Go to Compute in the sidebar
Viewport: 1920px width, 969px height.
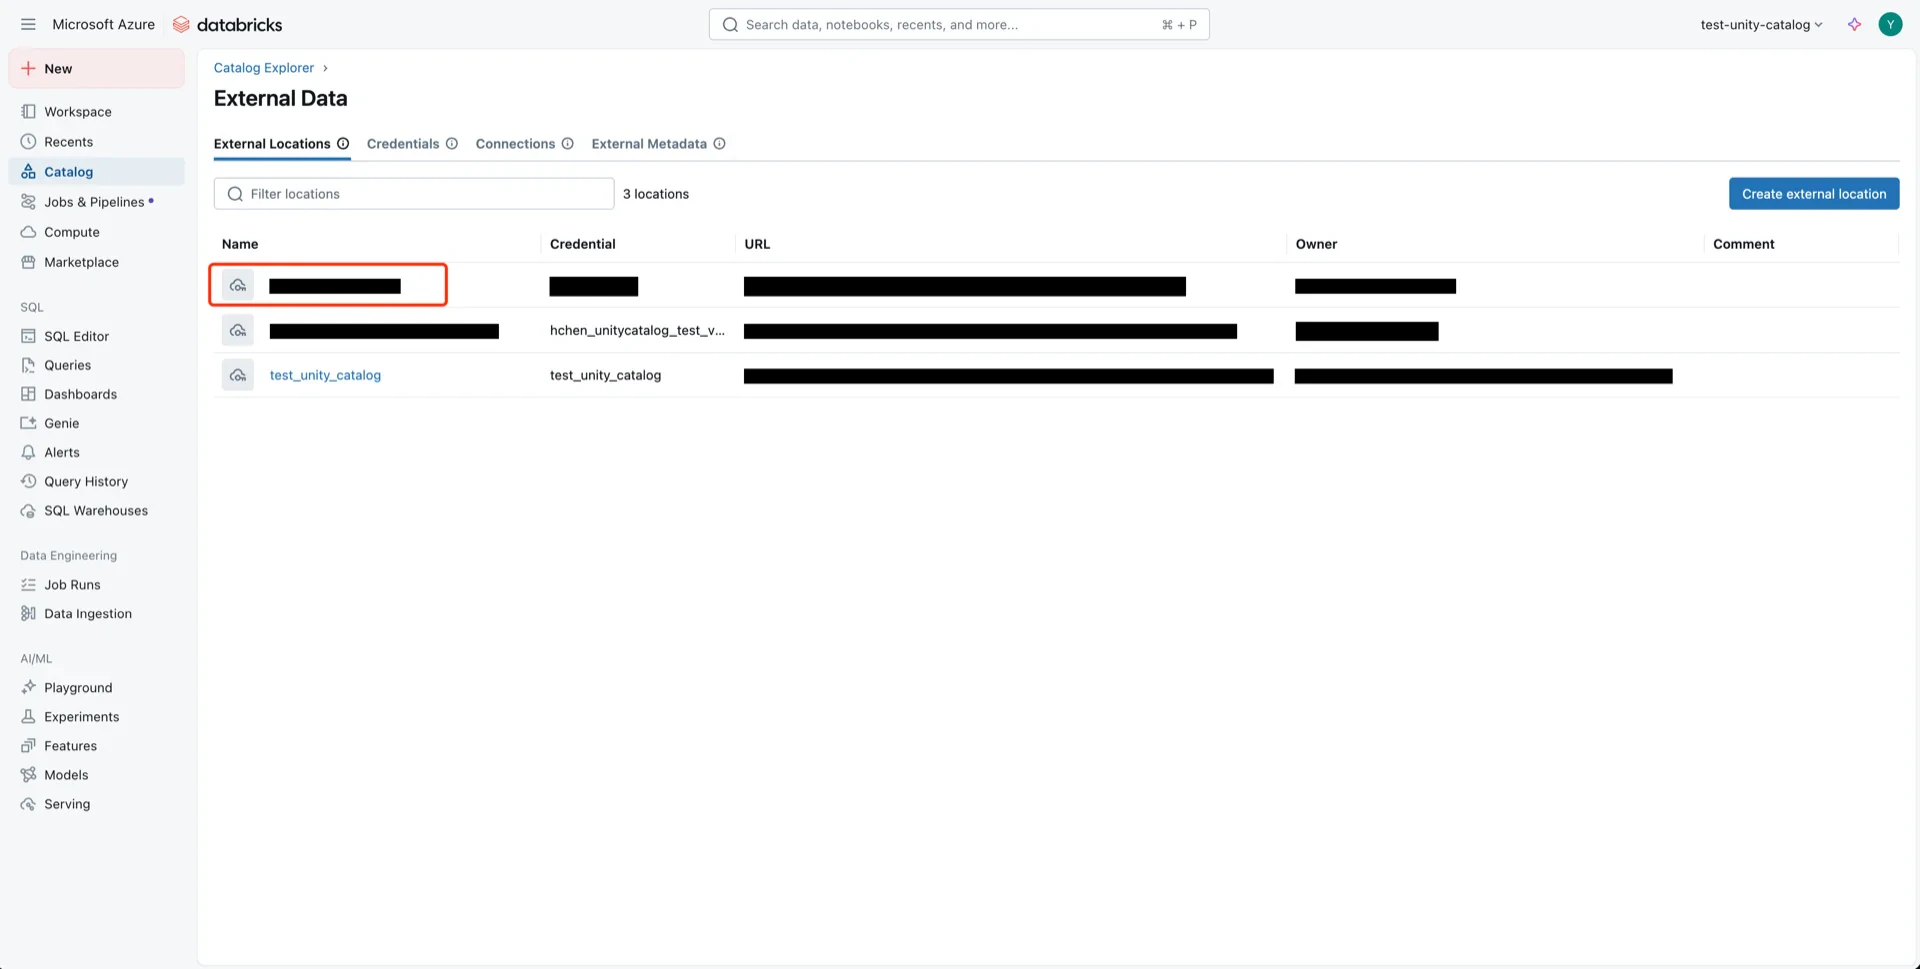(96, 231)
